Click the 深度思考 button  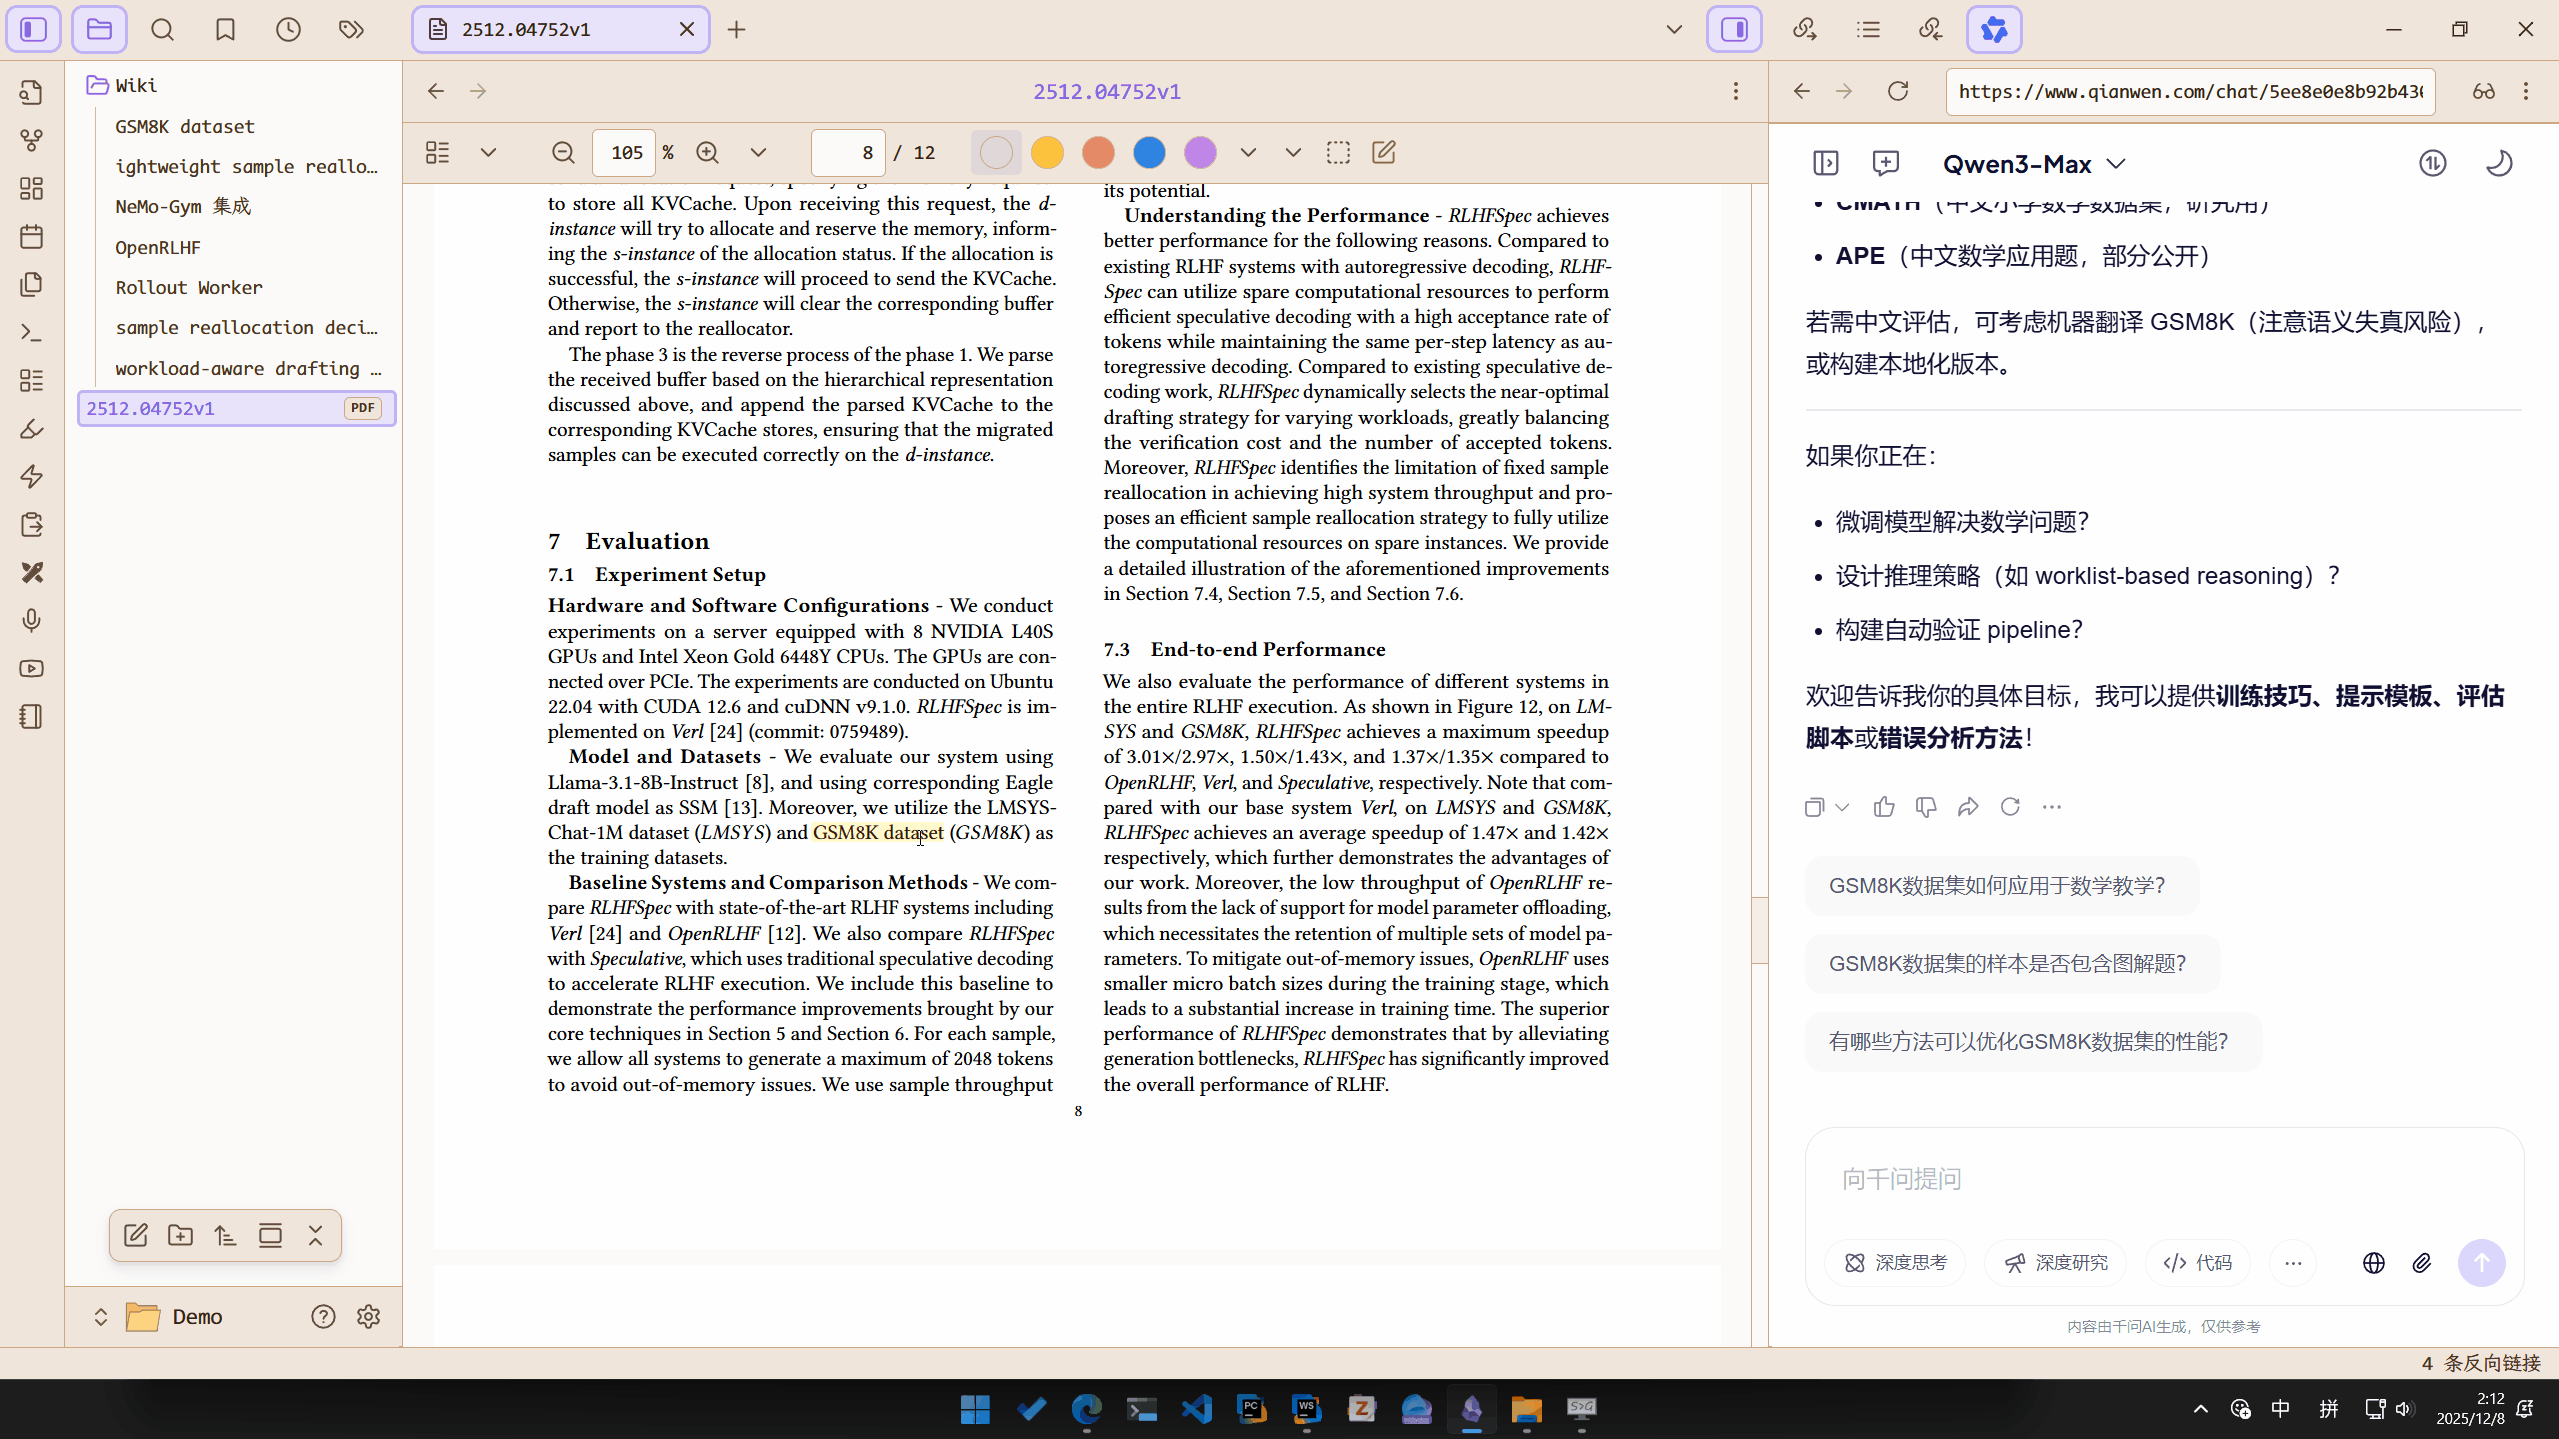[1895, 1263]
